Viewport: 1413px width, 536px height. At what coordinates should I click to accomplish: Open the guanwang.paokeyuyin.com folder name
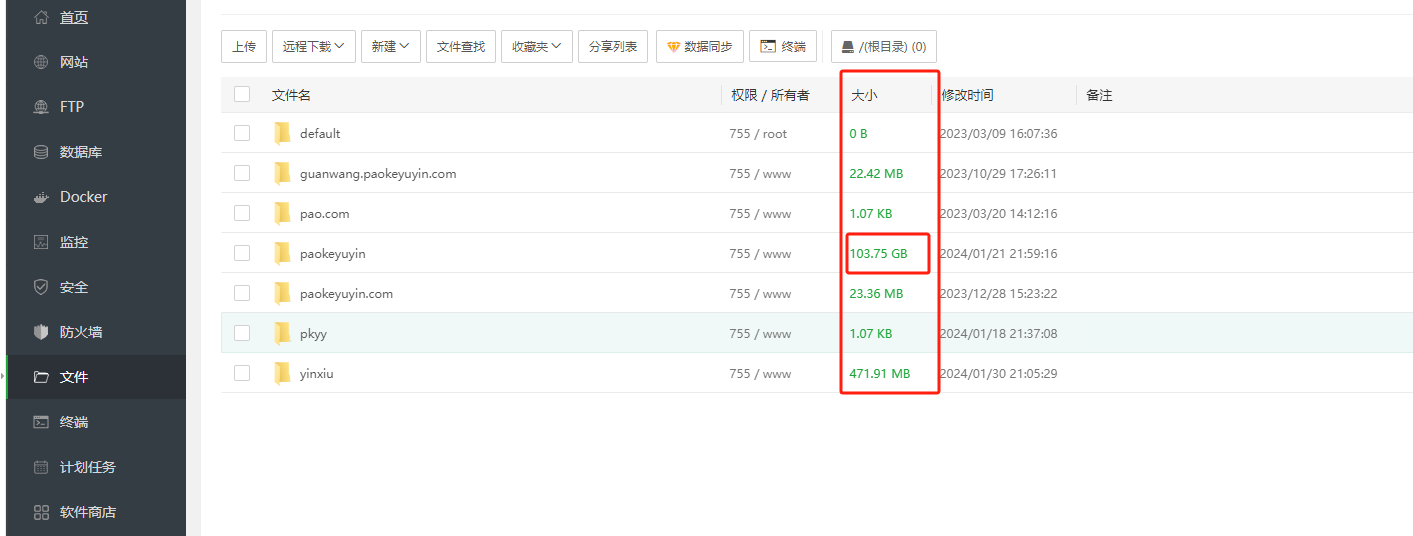coord(378,174)
